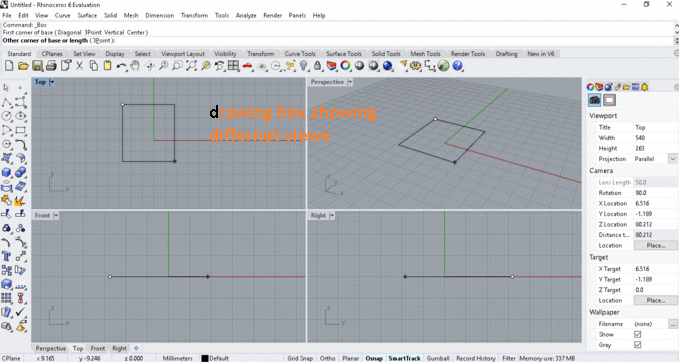Click the Zoom Extents icon
The image size is (679, 362).
[x=191, y=65]
